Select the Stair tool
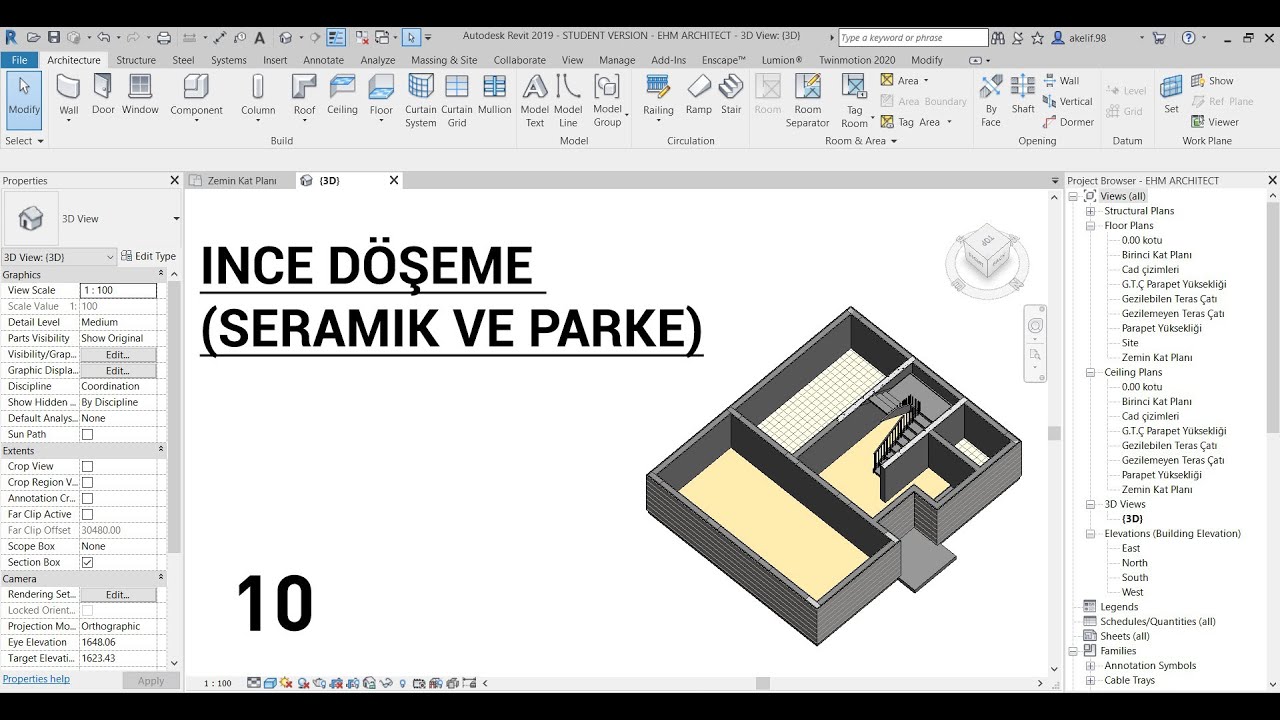 (x=731, y=95)
